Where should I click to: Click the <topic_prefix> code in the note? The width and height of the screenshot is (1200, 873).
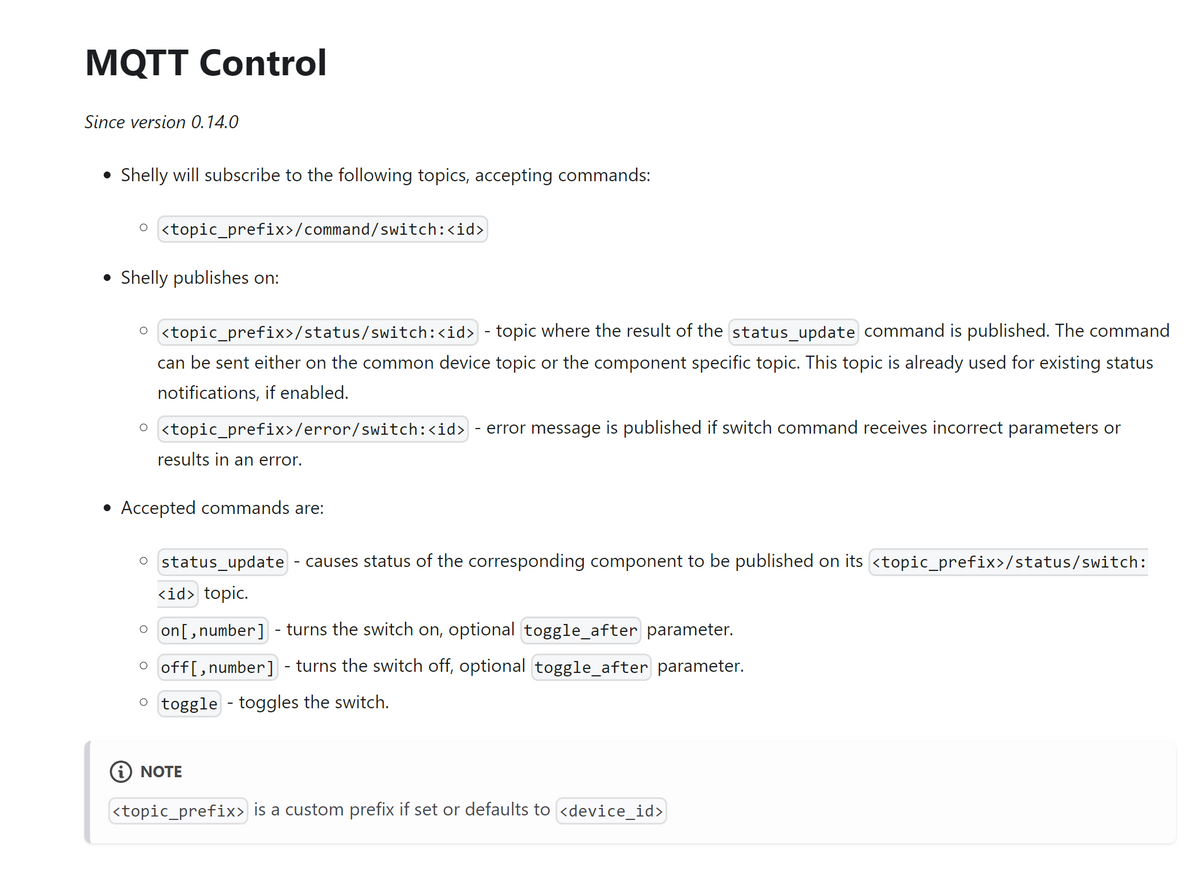179,811
